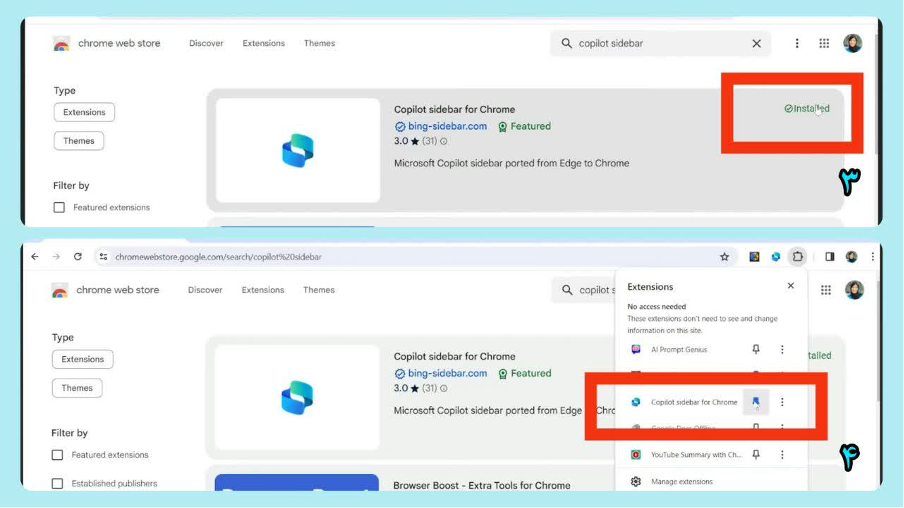Screen dimensions: 904x508
Task: Click the Copilot logo thumbnail in bottom result
Action: click(297, 398)
